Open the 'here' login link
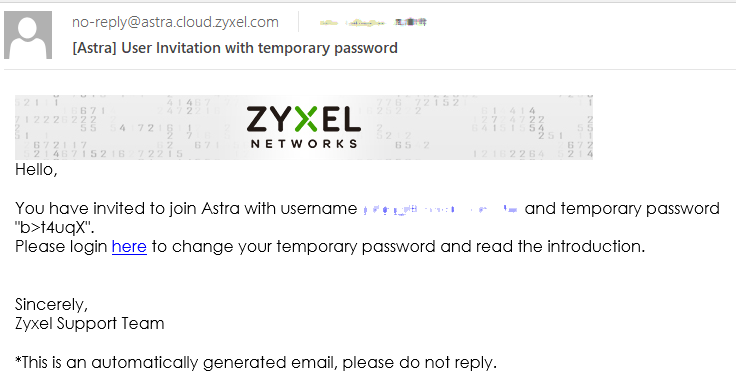The image size is (736, 391). coord(129,246)
